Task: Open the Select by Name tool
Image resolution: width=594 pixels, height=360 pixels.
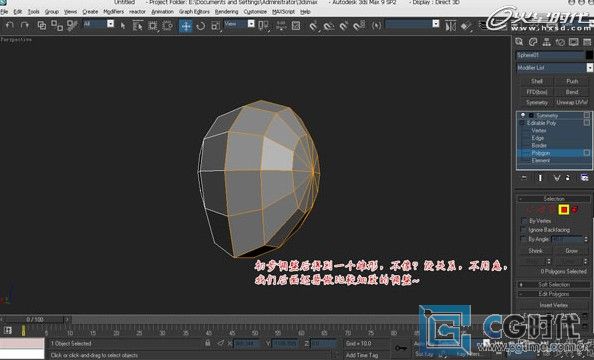Action: click(138, 25)
